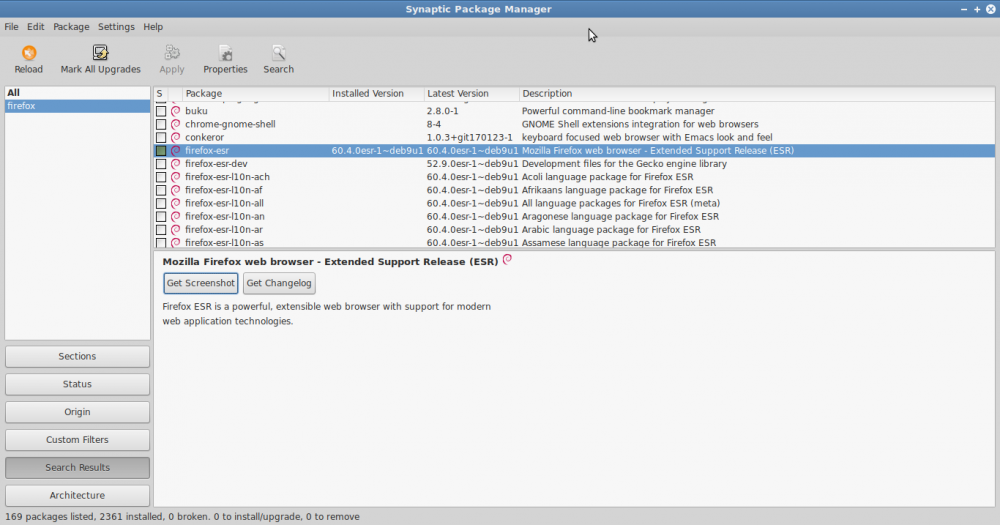Select the Search Results view button
Image resolution: width=1000 pixels, height=525 pixels.
(77, 468)
